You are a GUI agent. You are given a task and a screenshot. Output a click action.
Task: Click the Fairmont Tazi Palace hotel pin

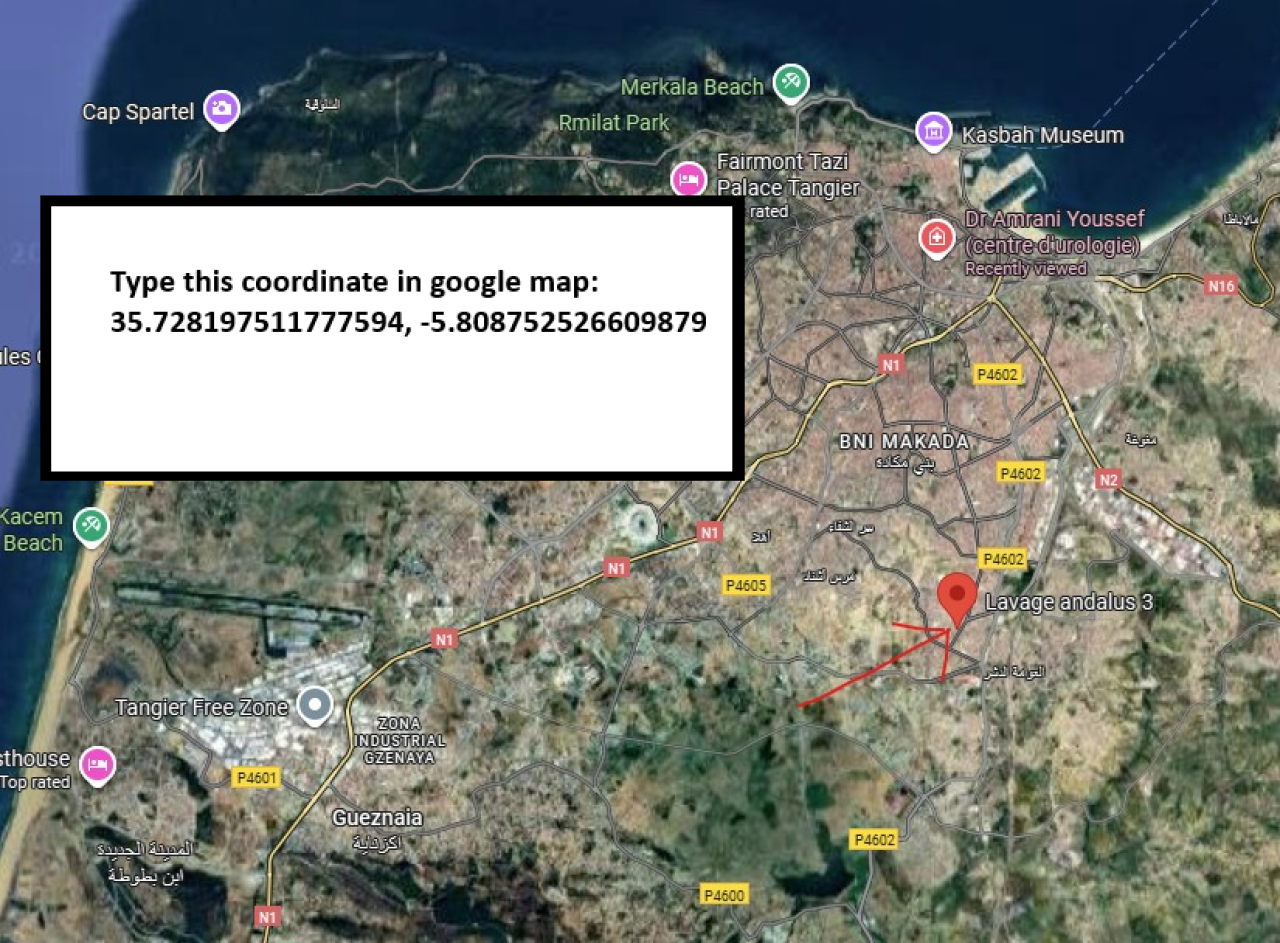click(688, 180)
